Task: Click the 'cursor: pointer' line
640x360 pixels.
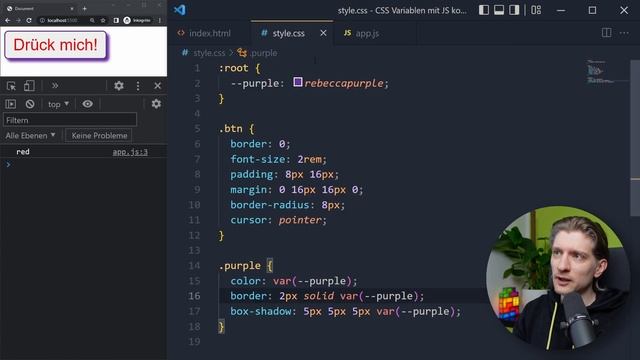Action: pos(278,220)
